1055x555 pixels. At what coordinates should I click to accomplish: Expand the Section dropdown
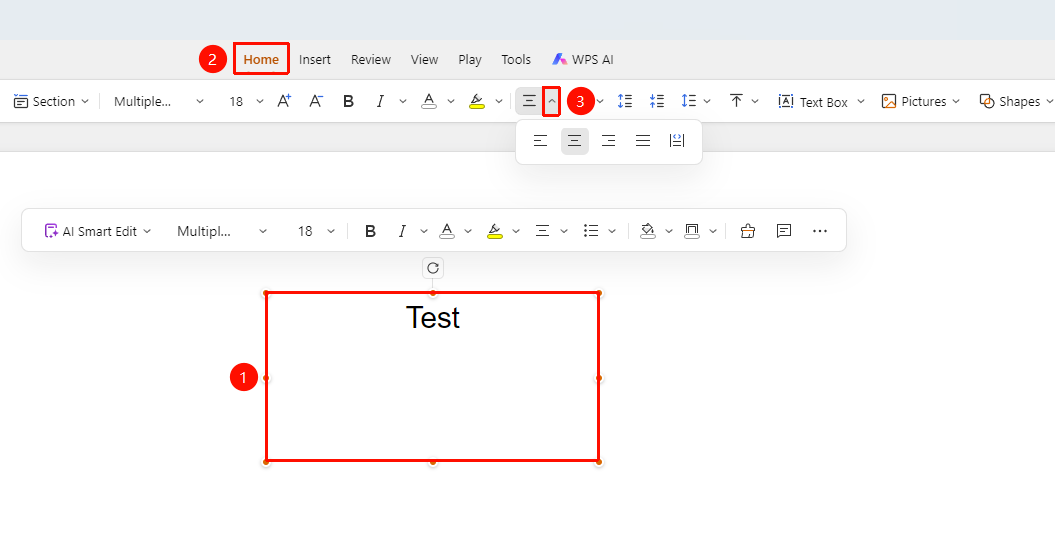click(x=51, y=101)
